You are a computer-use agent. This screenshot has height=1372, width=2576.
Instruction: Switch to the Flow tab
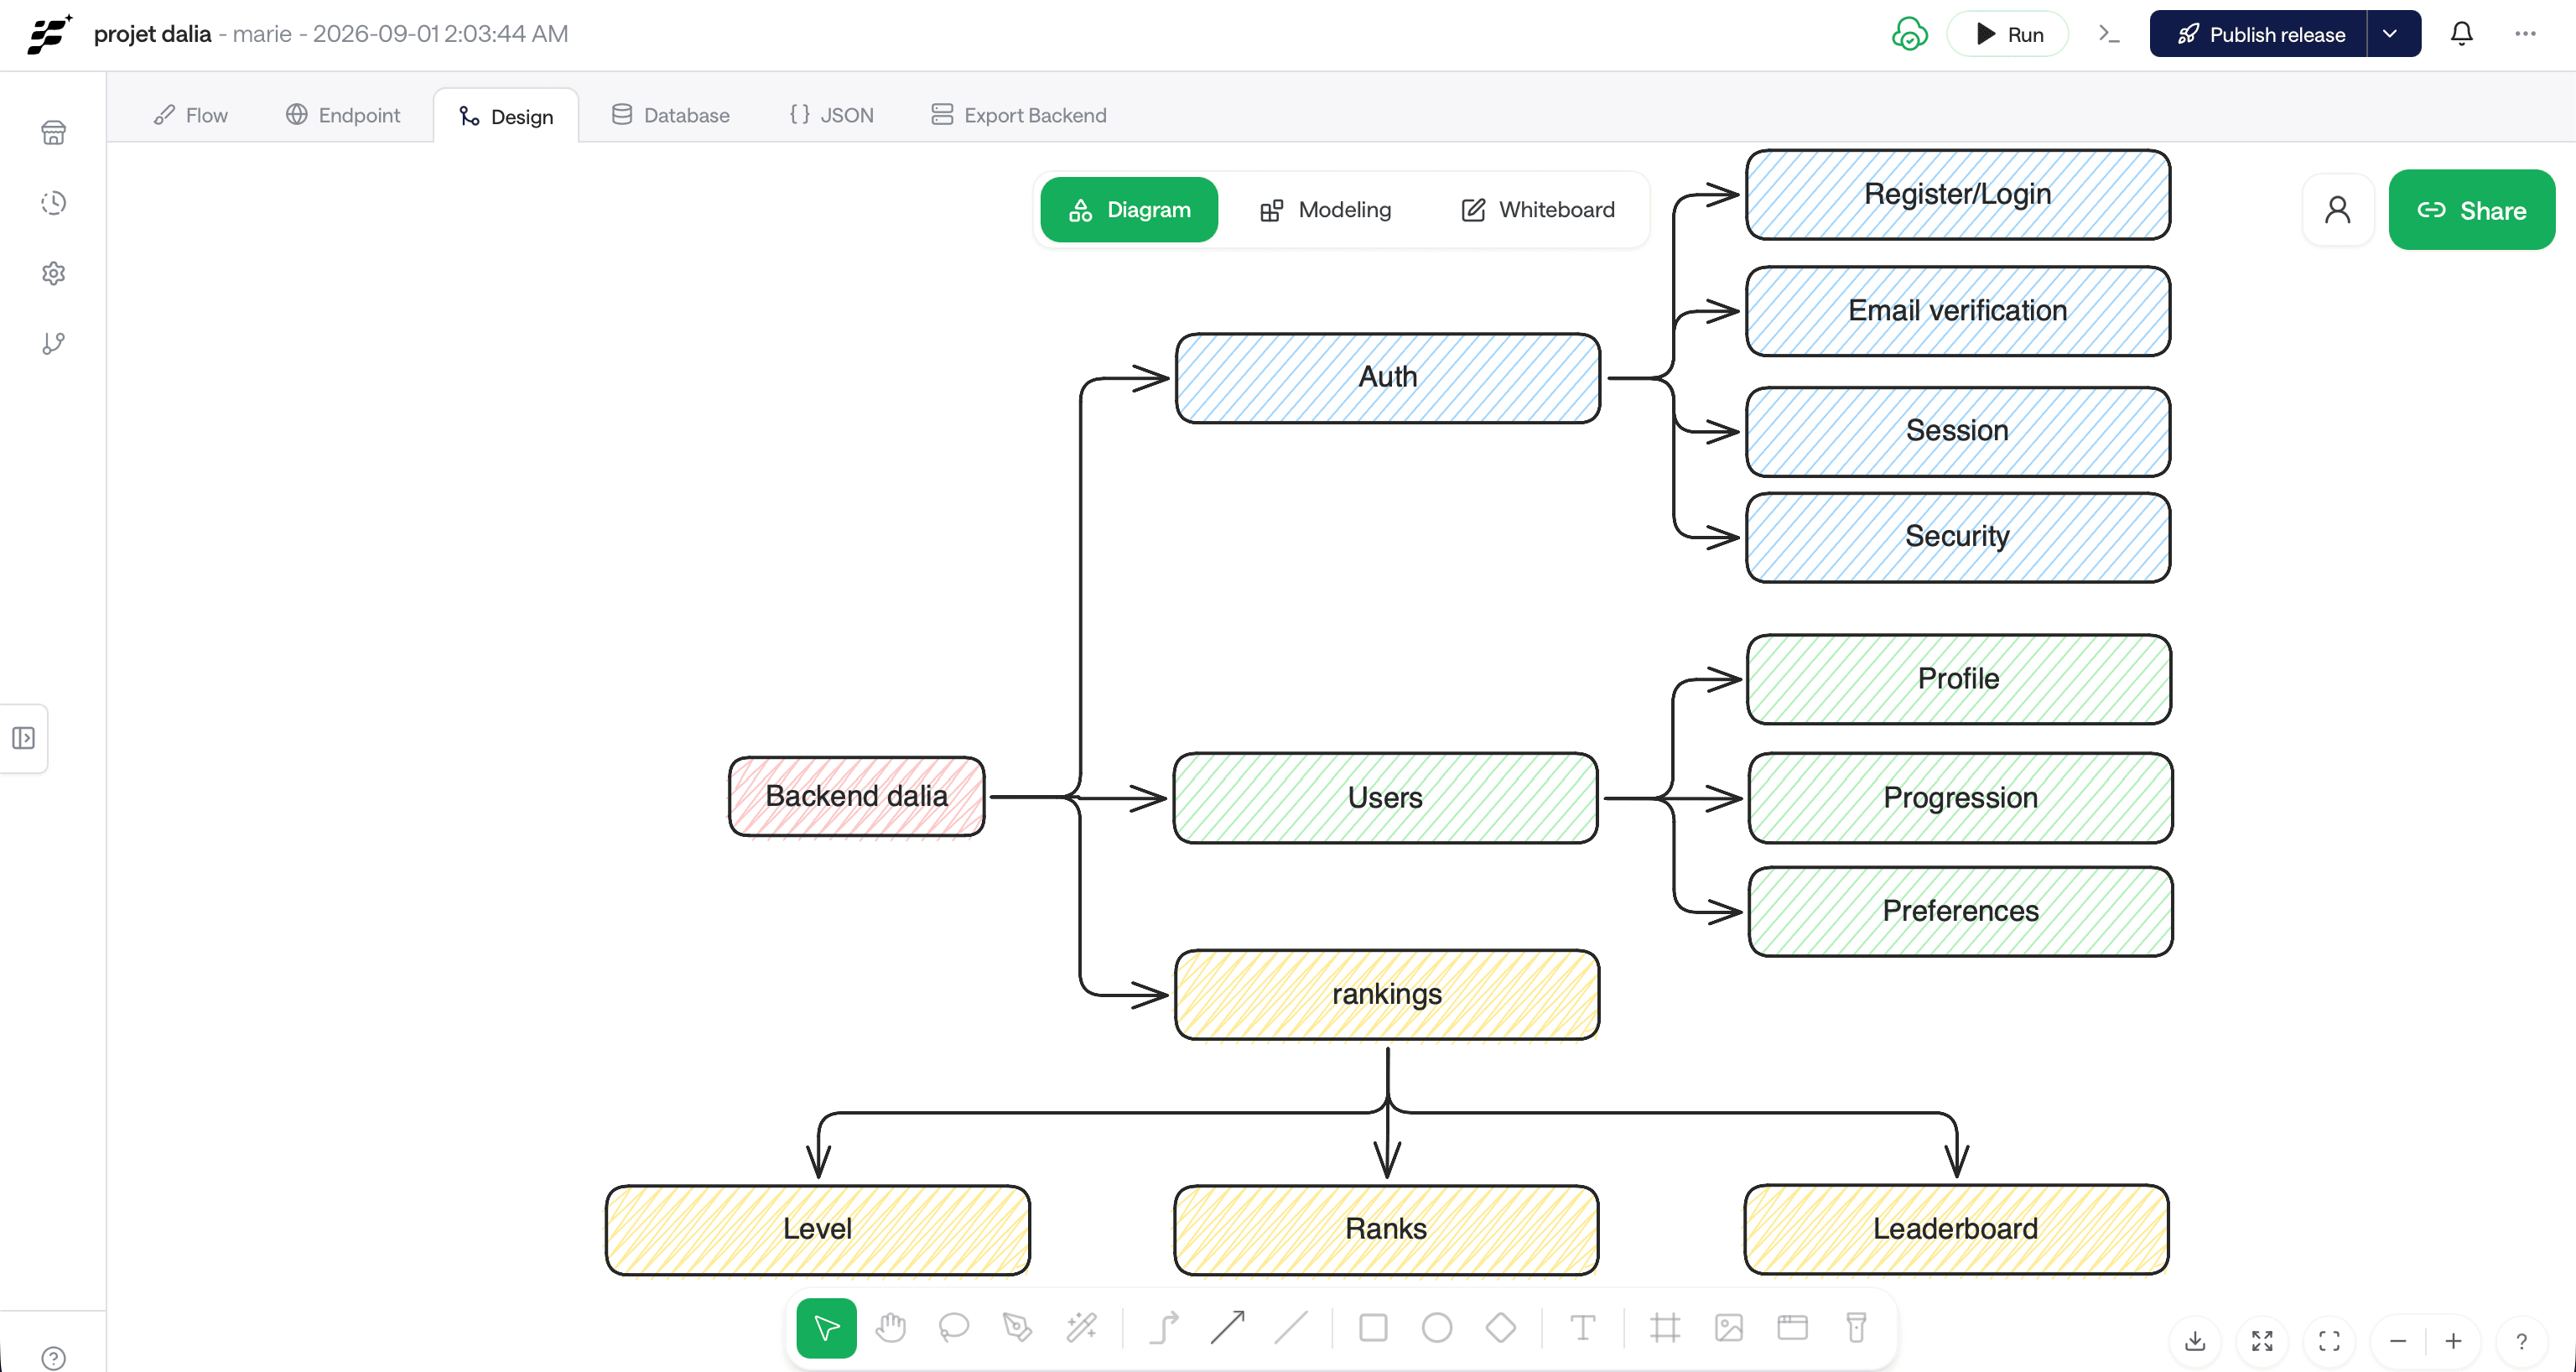(x=191, y=115)
